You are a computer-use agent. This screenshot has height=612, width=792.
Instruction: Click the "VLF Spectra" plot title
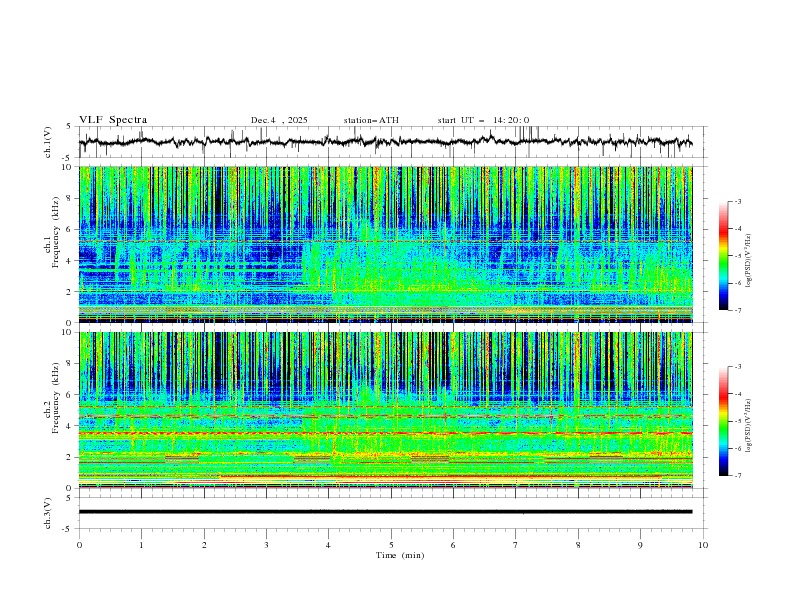(x=113, y=120)
